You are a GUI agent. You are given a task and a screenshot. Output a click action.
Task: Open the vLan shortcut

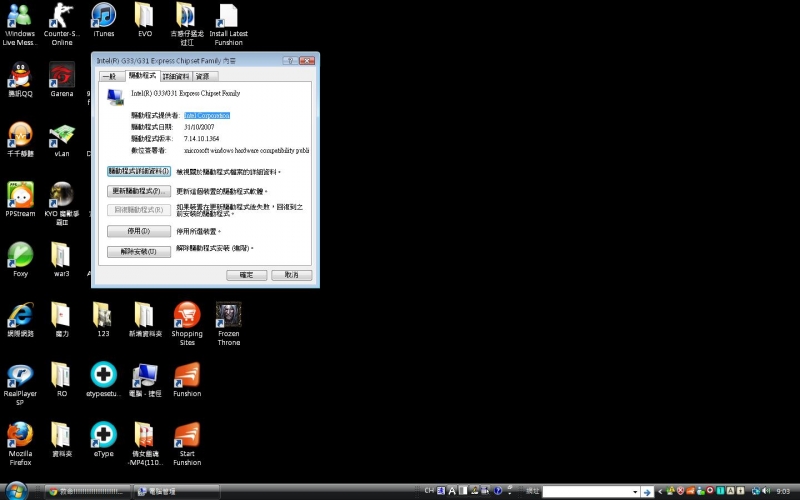tap(62, 140)
